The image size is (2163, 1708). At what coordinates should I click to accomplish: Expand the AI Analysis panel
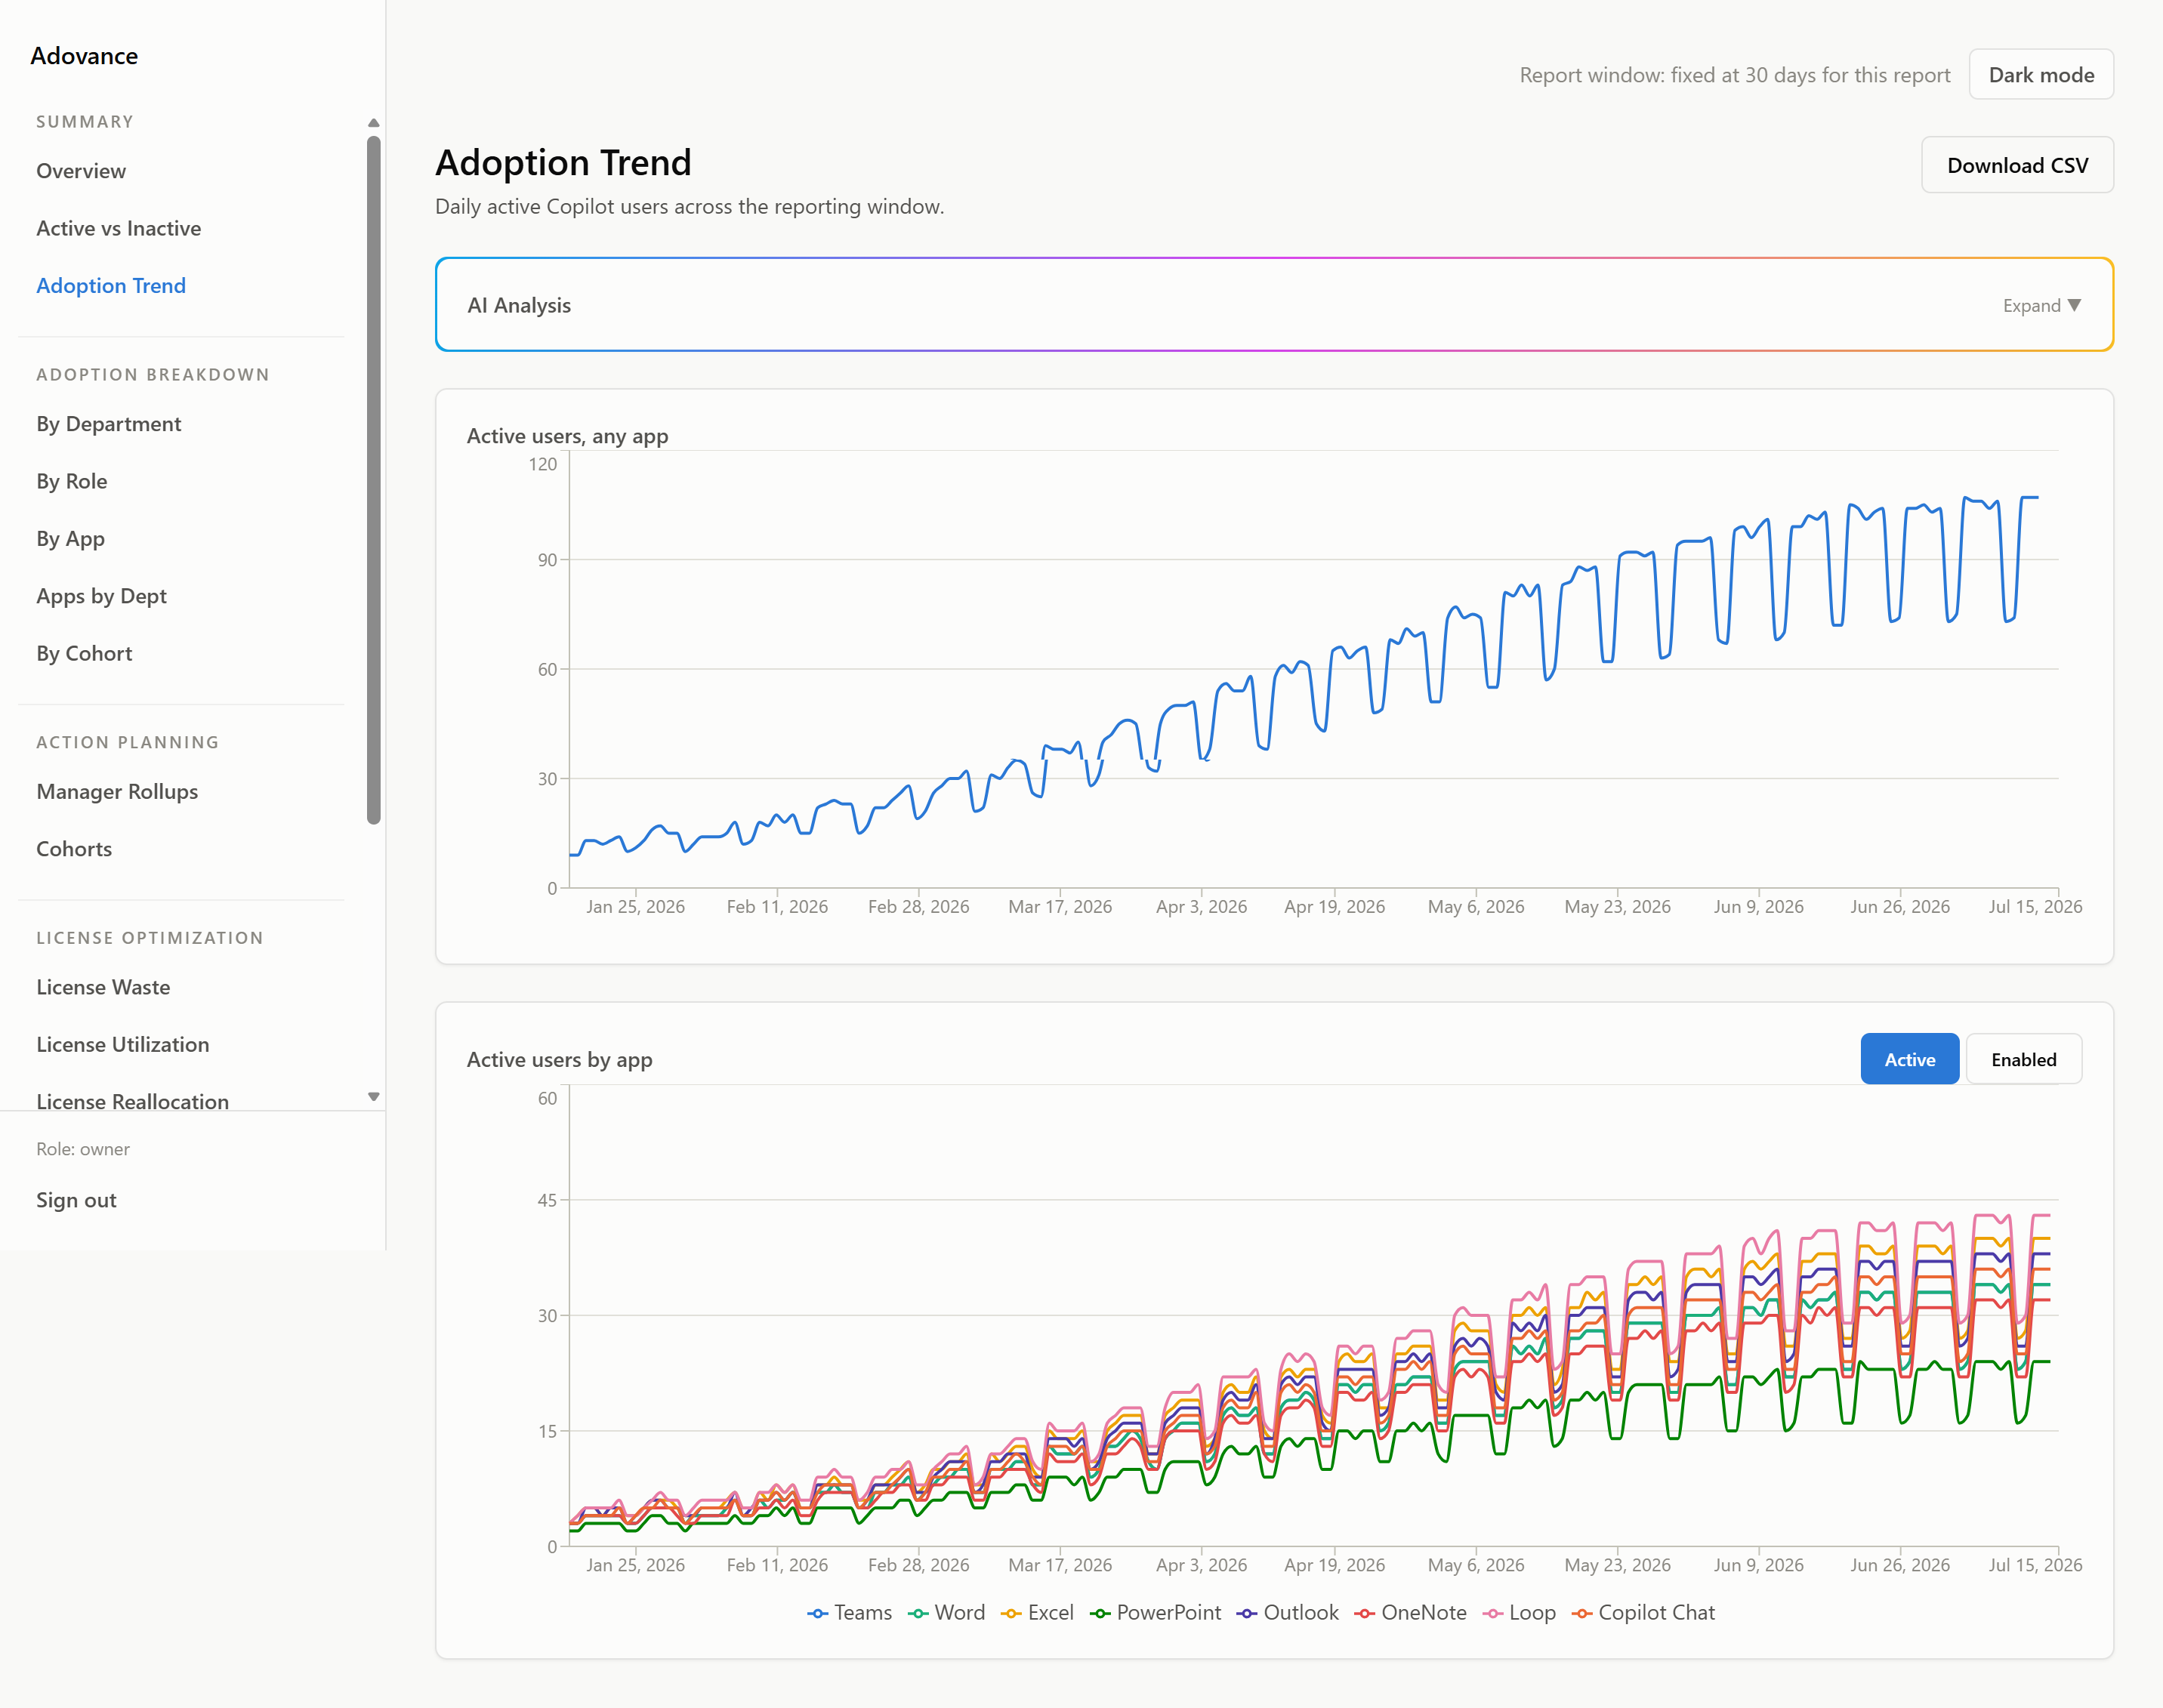click(2041, 306)
